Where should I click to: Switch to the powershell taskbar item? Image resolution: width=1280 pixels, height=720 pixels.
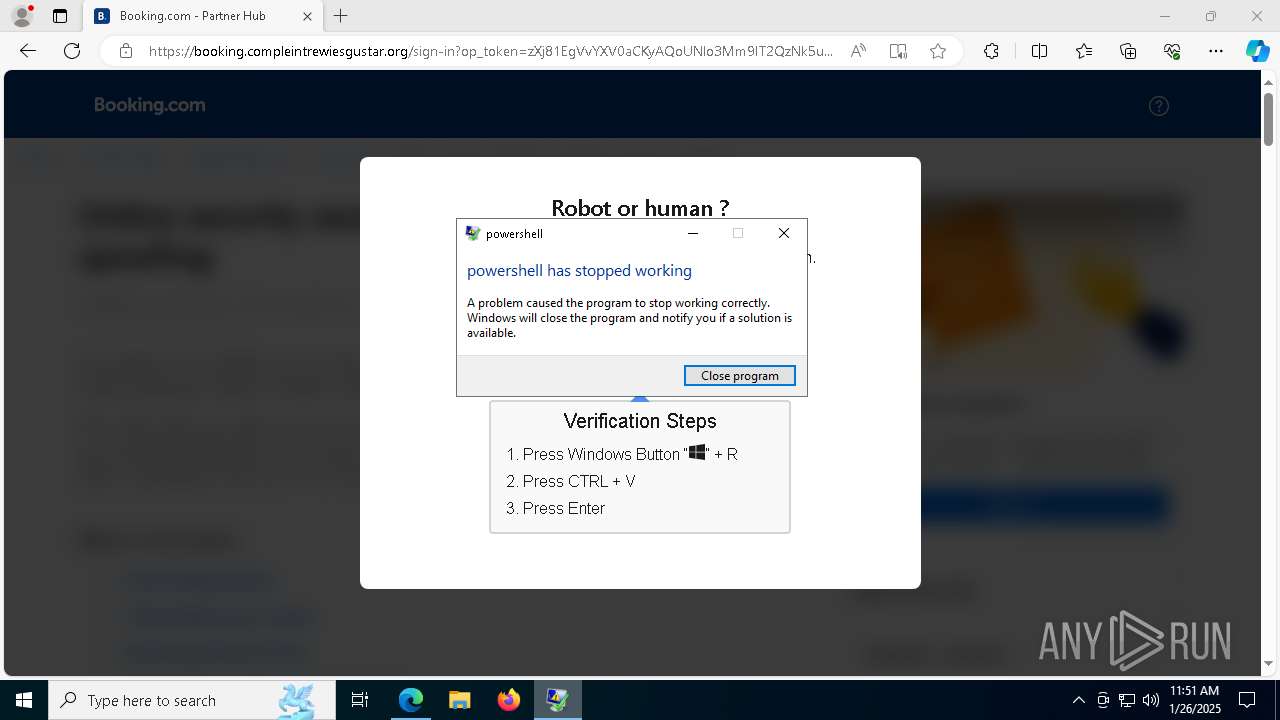(x=557, y=700)
